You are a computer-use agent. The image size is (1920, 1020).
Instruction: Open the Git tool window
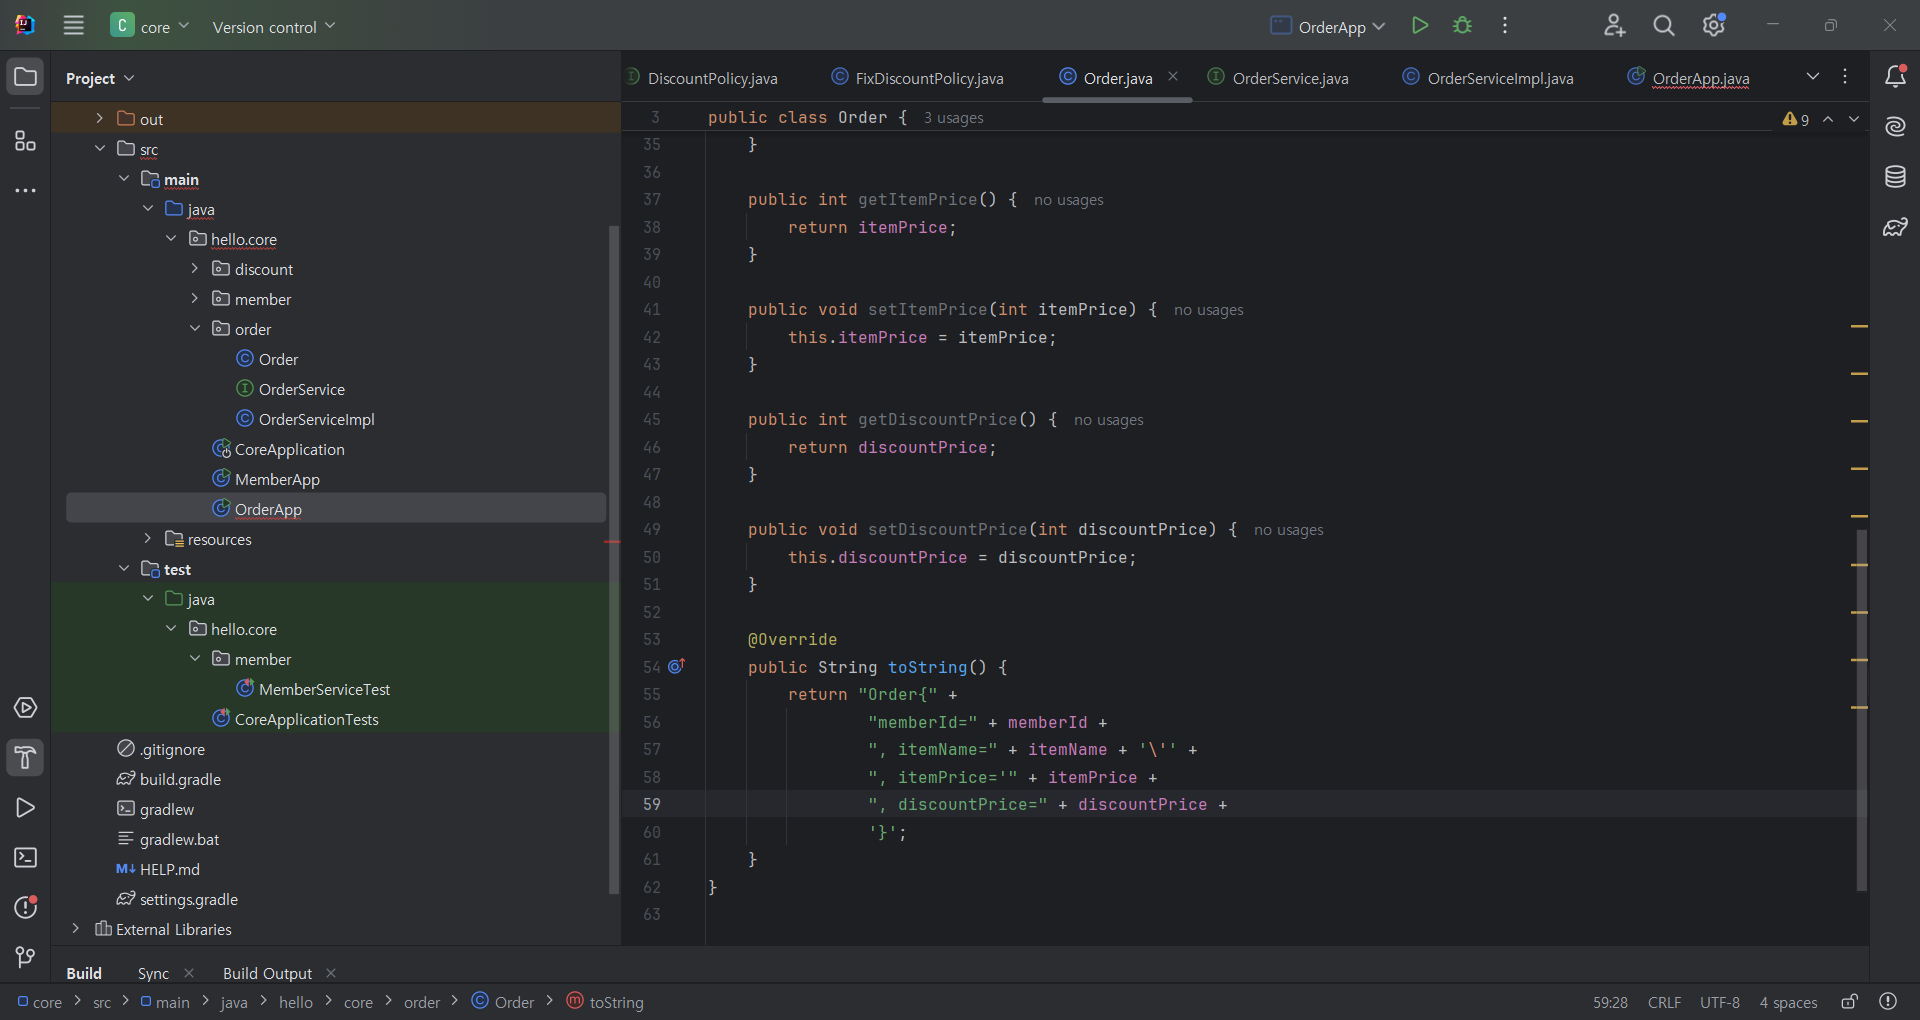click(x=26, y=957)
